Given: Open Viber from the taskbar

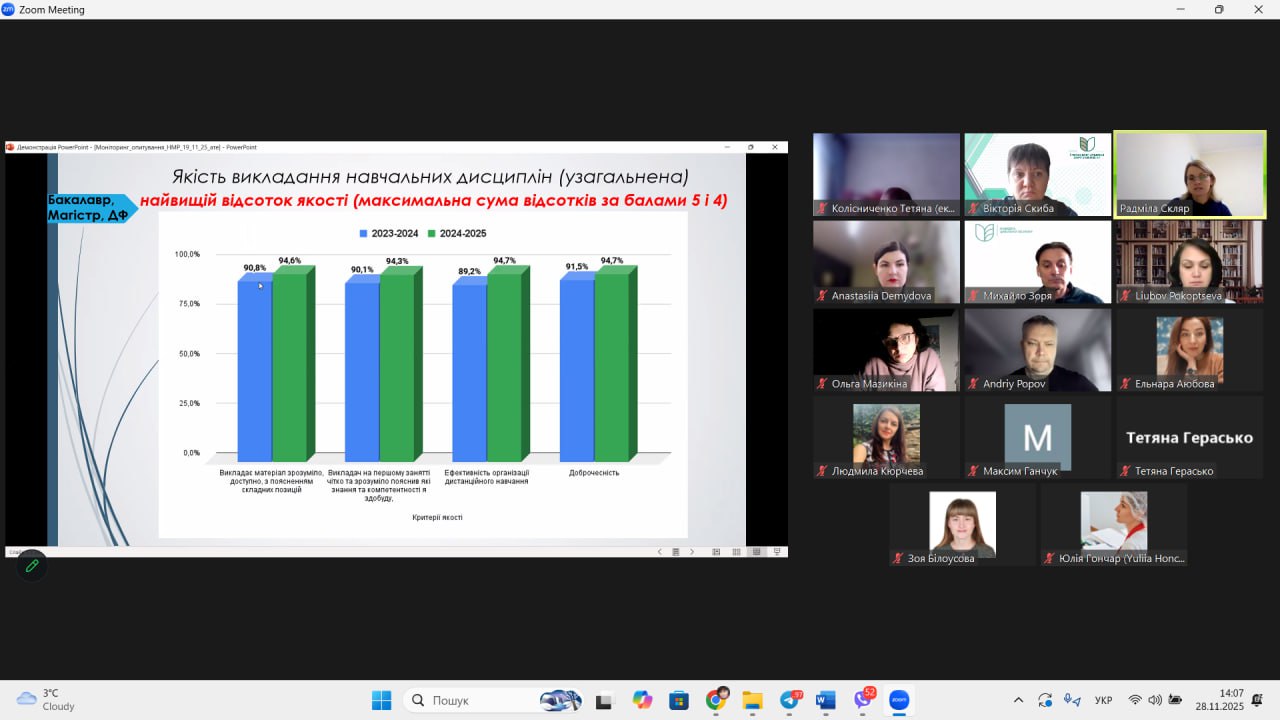Looking at the screenshot, I should 863,700.
